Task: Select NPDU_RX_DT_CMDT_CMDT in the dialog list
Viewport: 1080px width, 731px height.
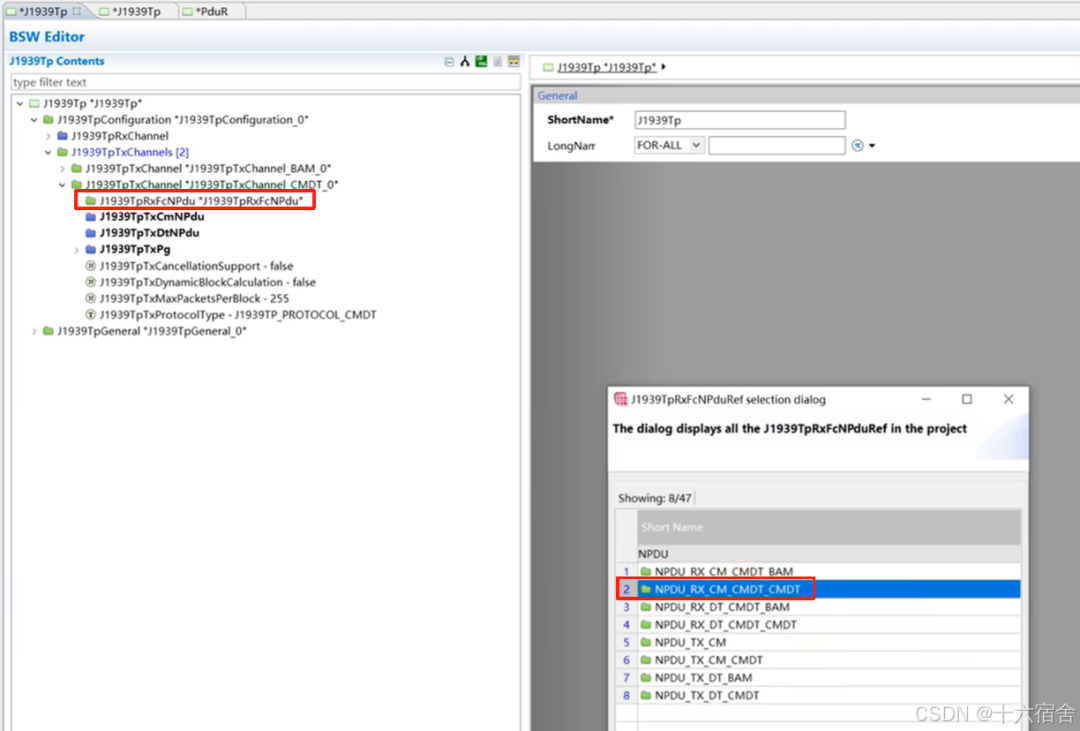Action: click(725, 625)
